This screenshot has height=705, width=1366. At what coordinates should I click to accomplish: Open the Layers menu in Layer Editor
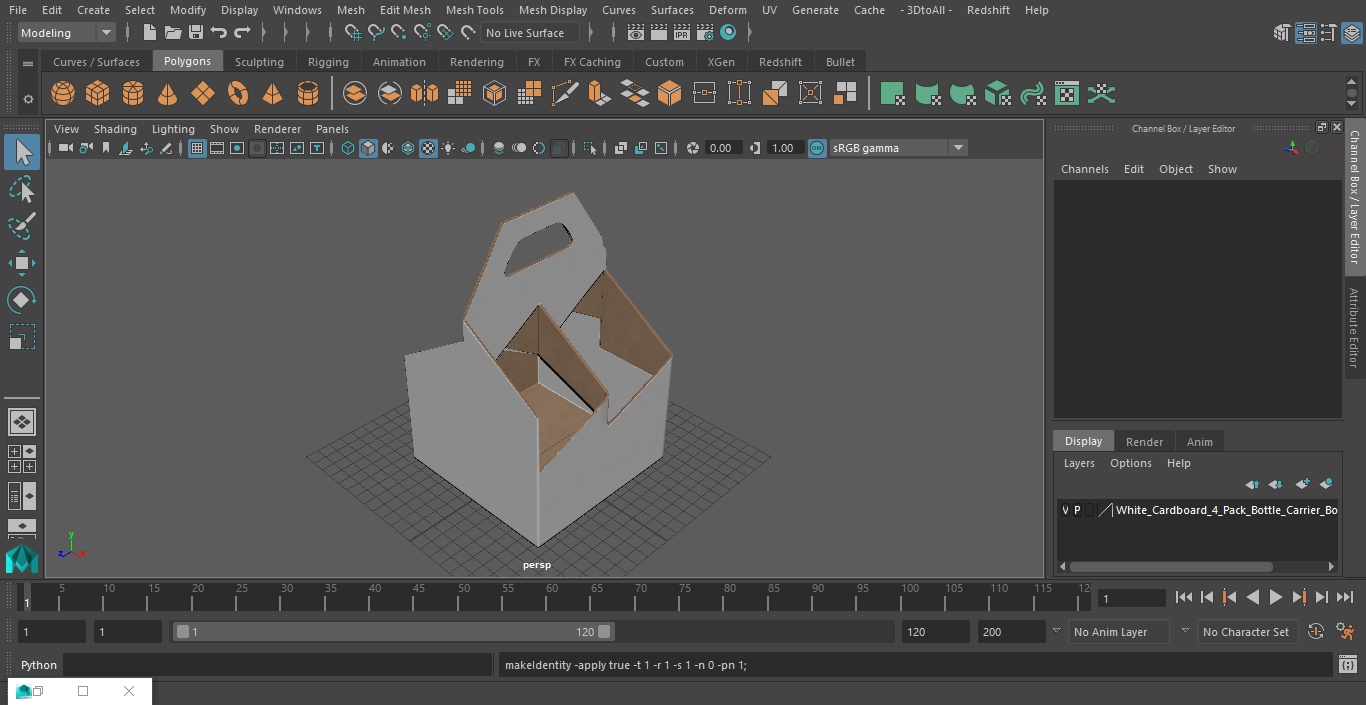[x=1079, y=463]
